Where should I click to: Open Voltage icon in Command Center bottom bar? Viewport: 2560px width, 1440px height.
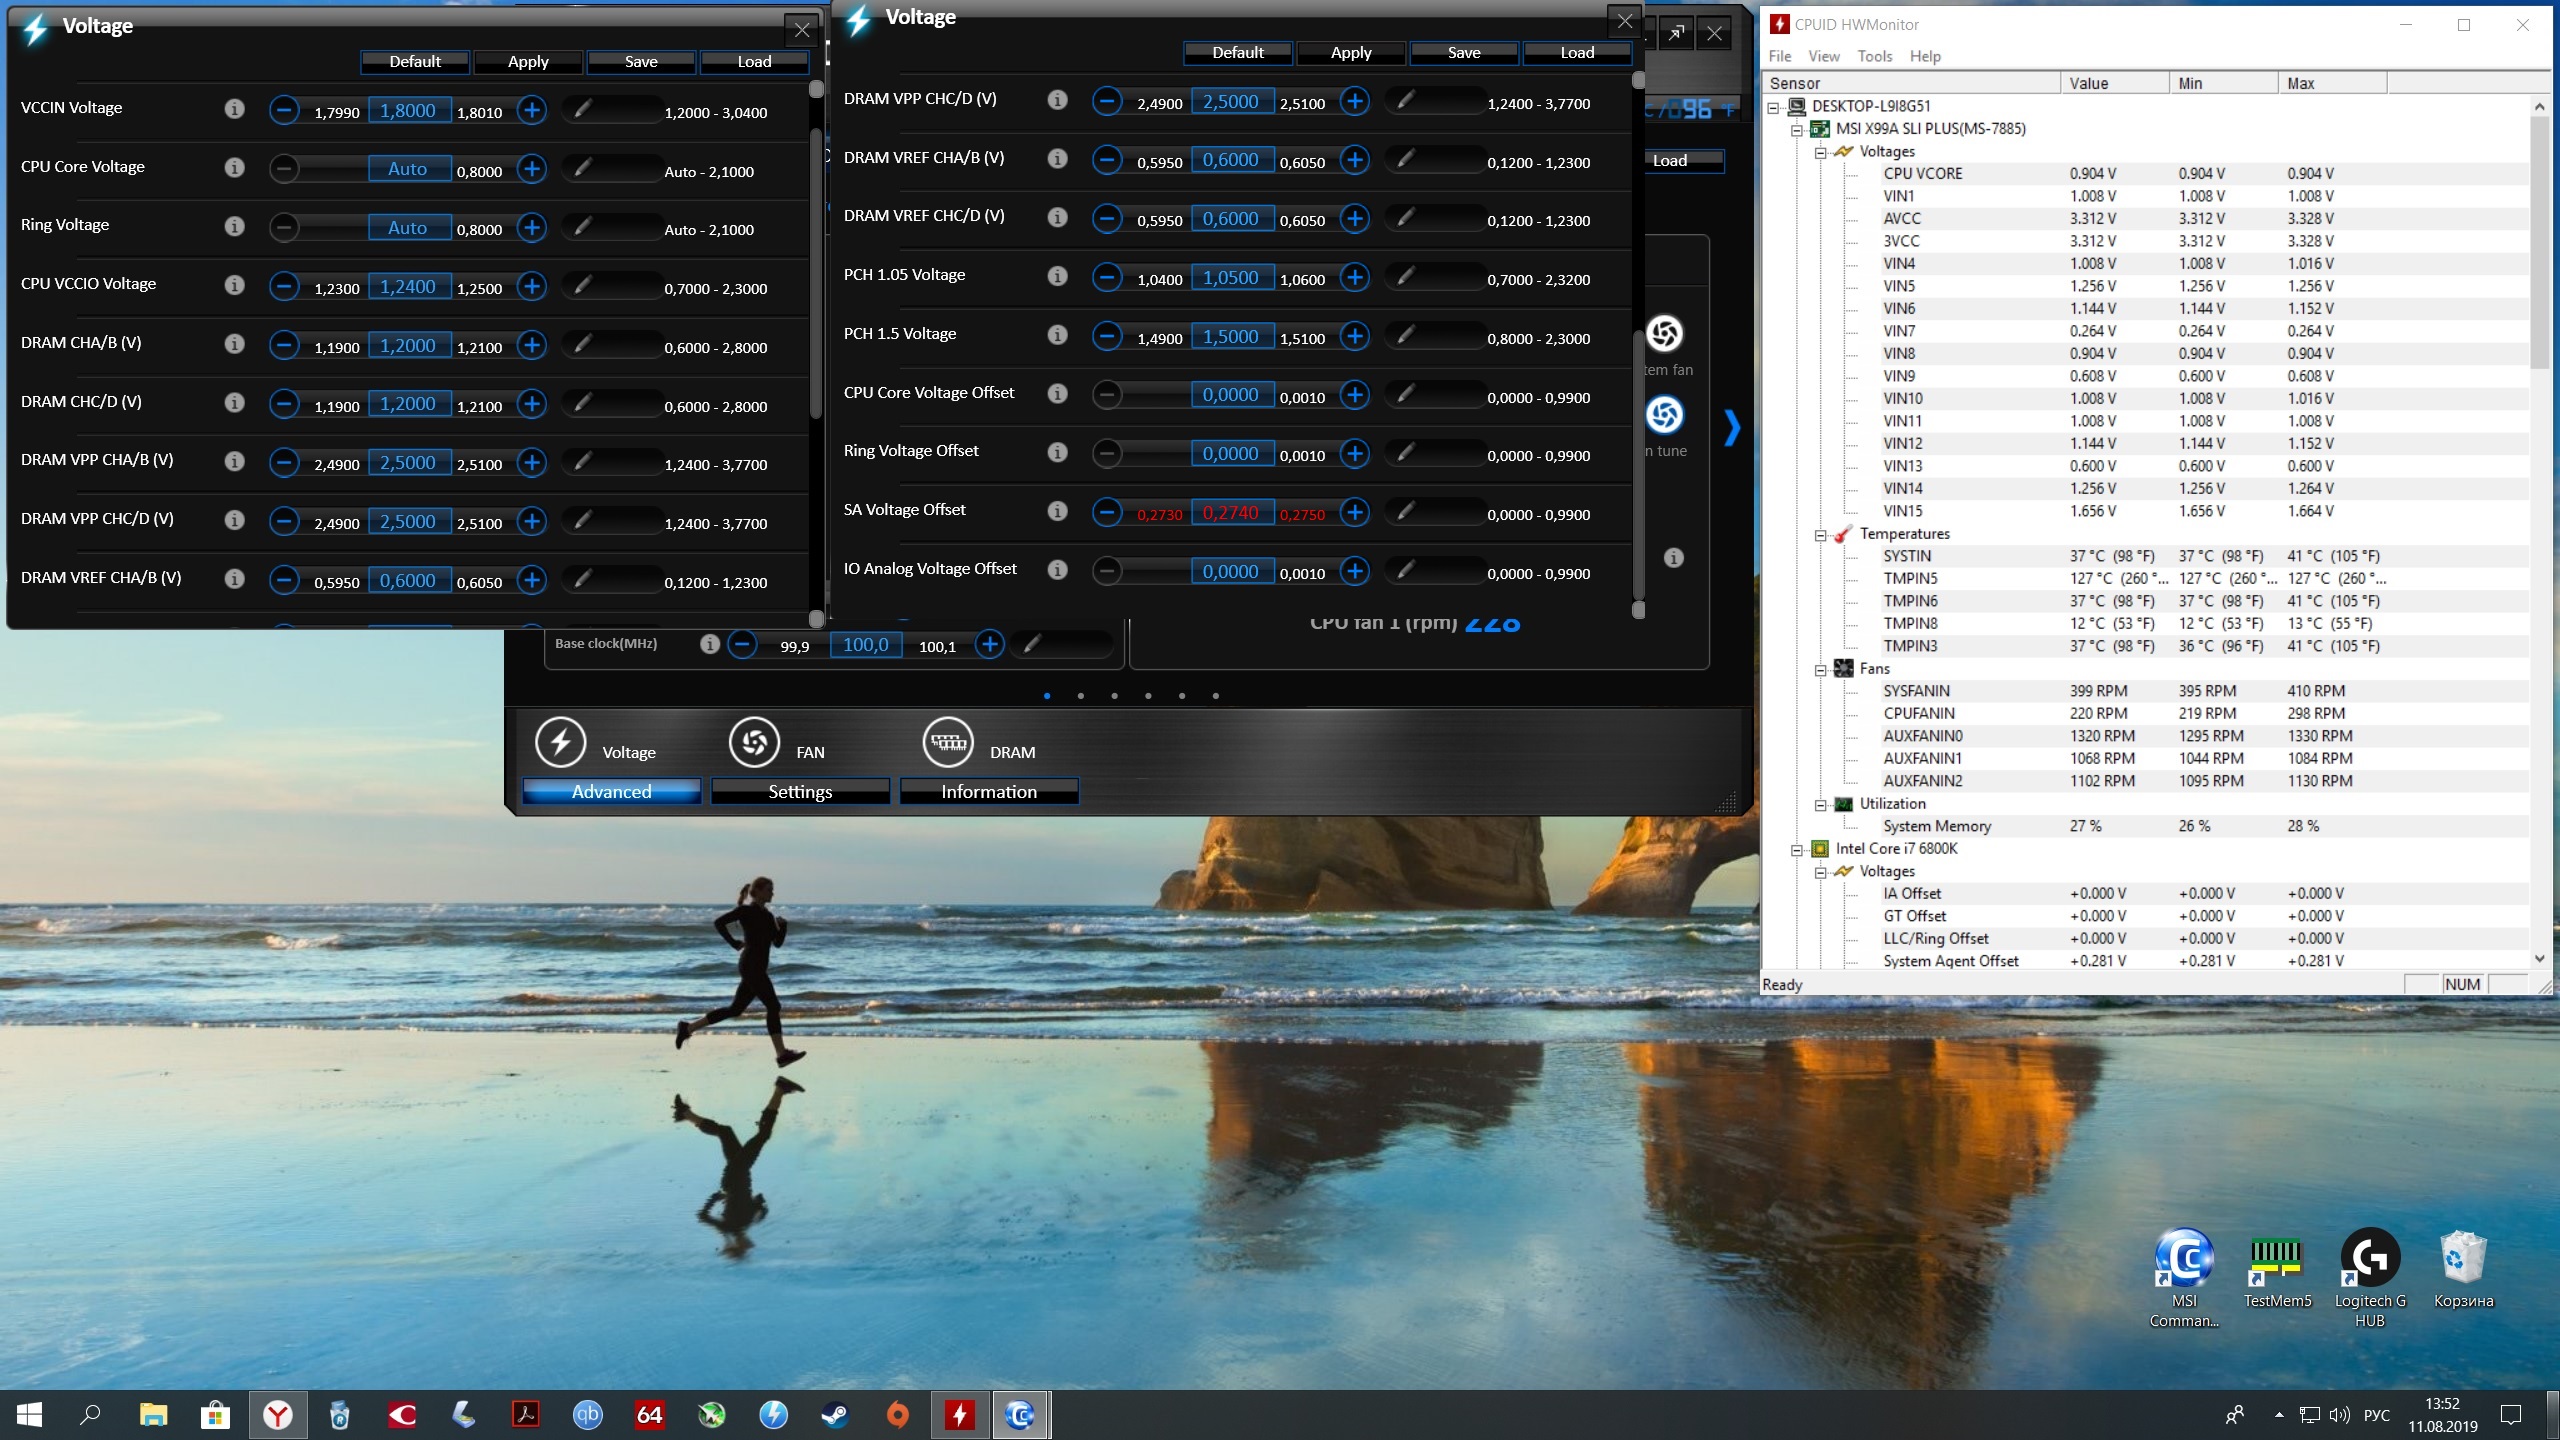pos(560,743)
